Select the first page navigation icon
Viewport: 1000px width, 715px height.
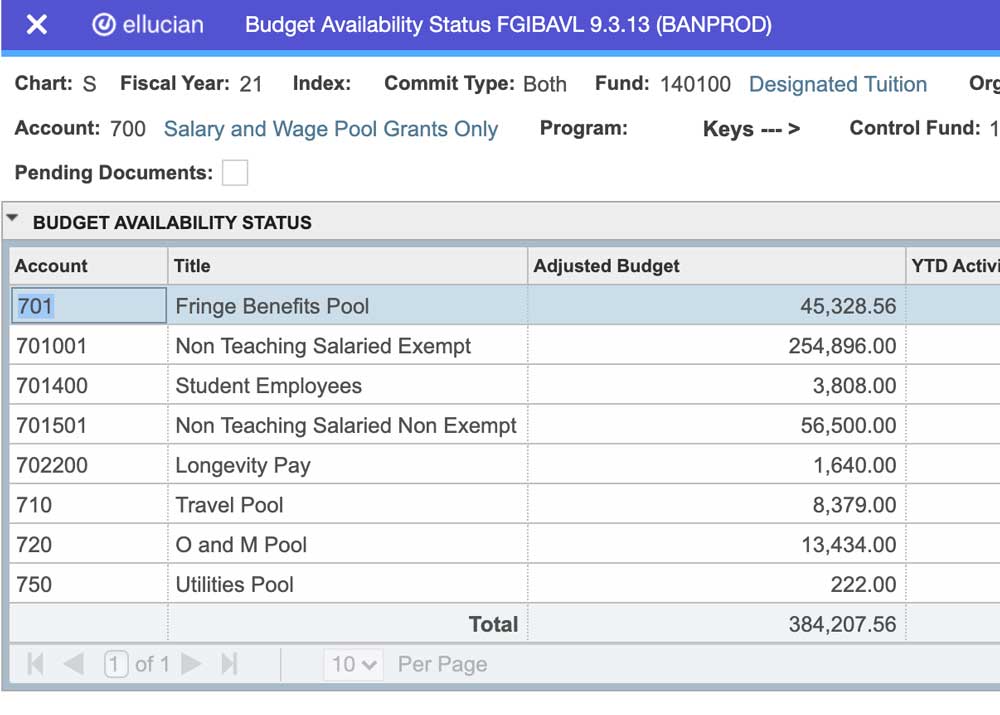[35, 663]
